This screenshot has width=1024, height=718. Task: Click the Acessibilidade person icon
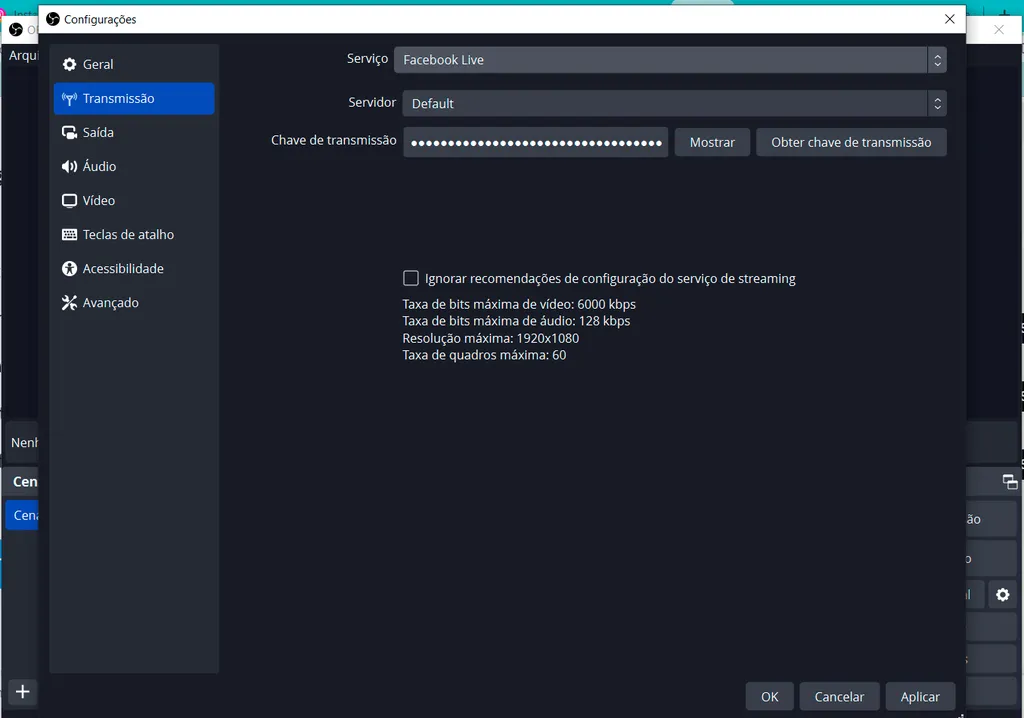click(69, 269)
